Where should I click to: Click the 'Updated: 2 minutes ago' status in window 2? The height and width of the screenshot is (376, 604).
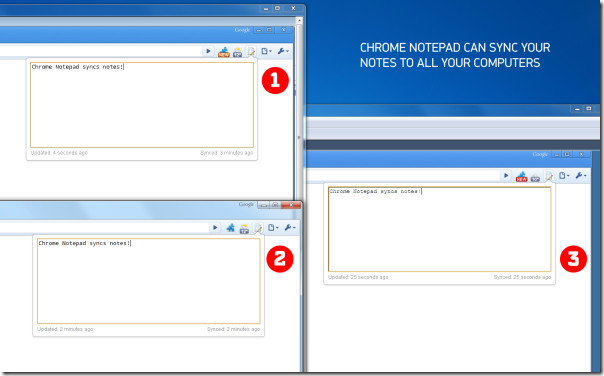65,329
